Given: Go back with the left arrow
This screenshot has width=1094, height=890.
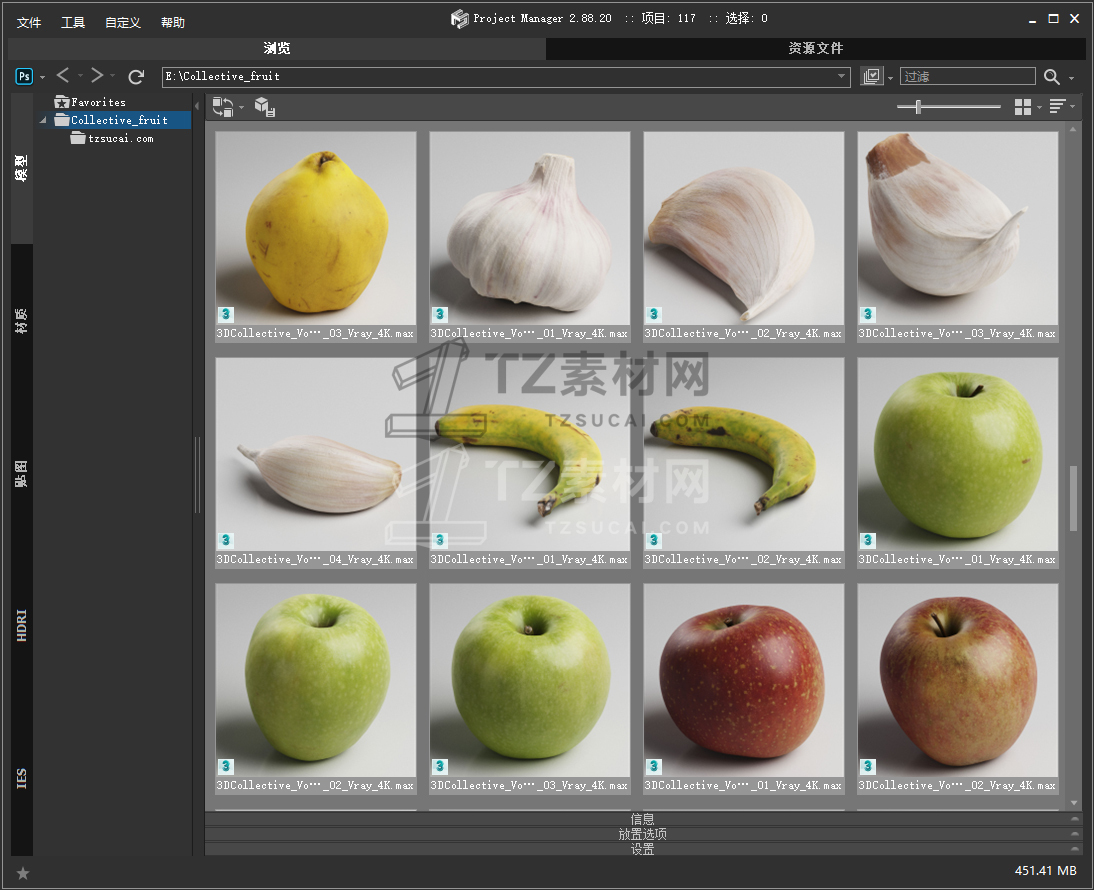Looking at the screenshot, I should (x=63, y=76).
